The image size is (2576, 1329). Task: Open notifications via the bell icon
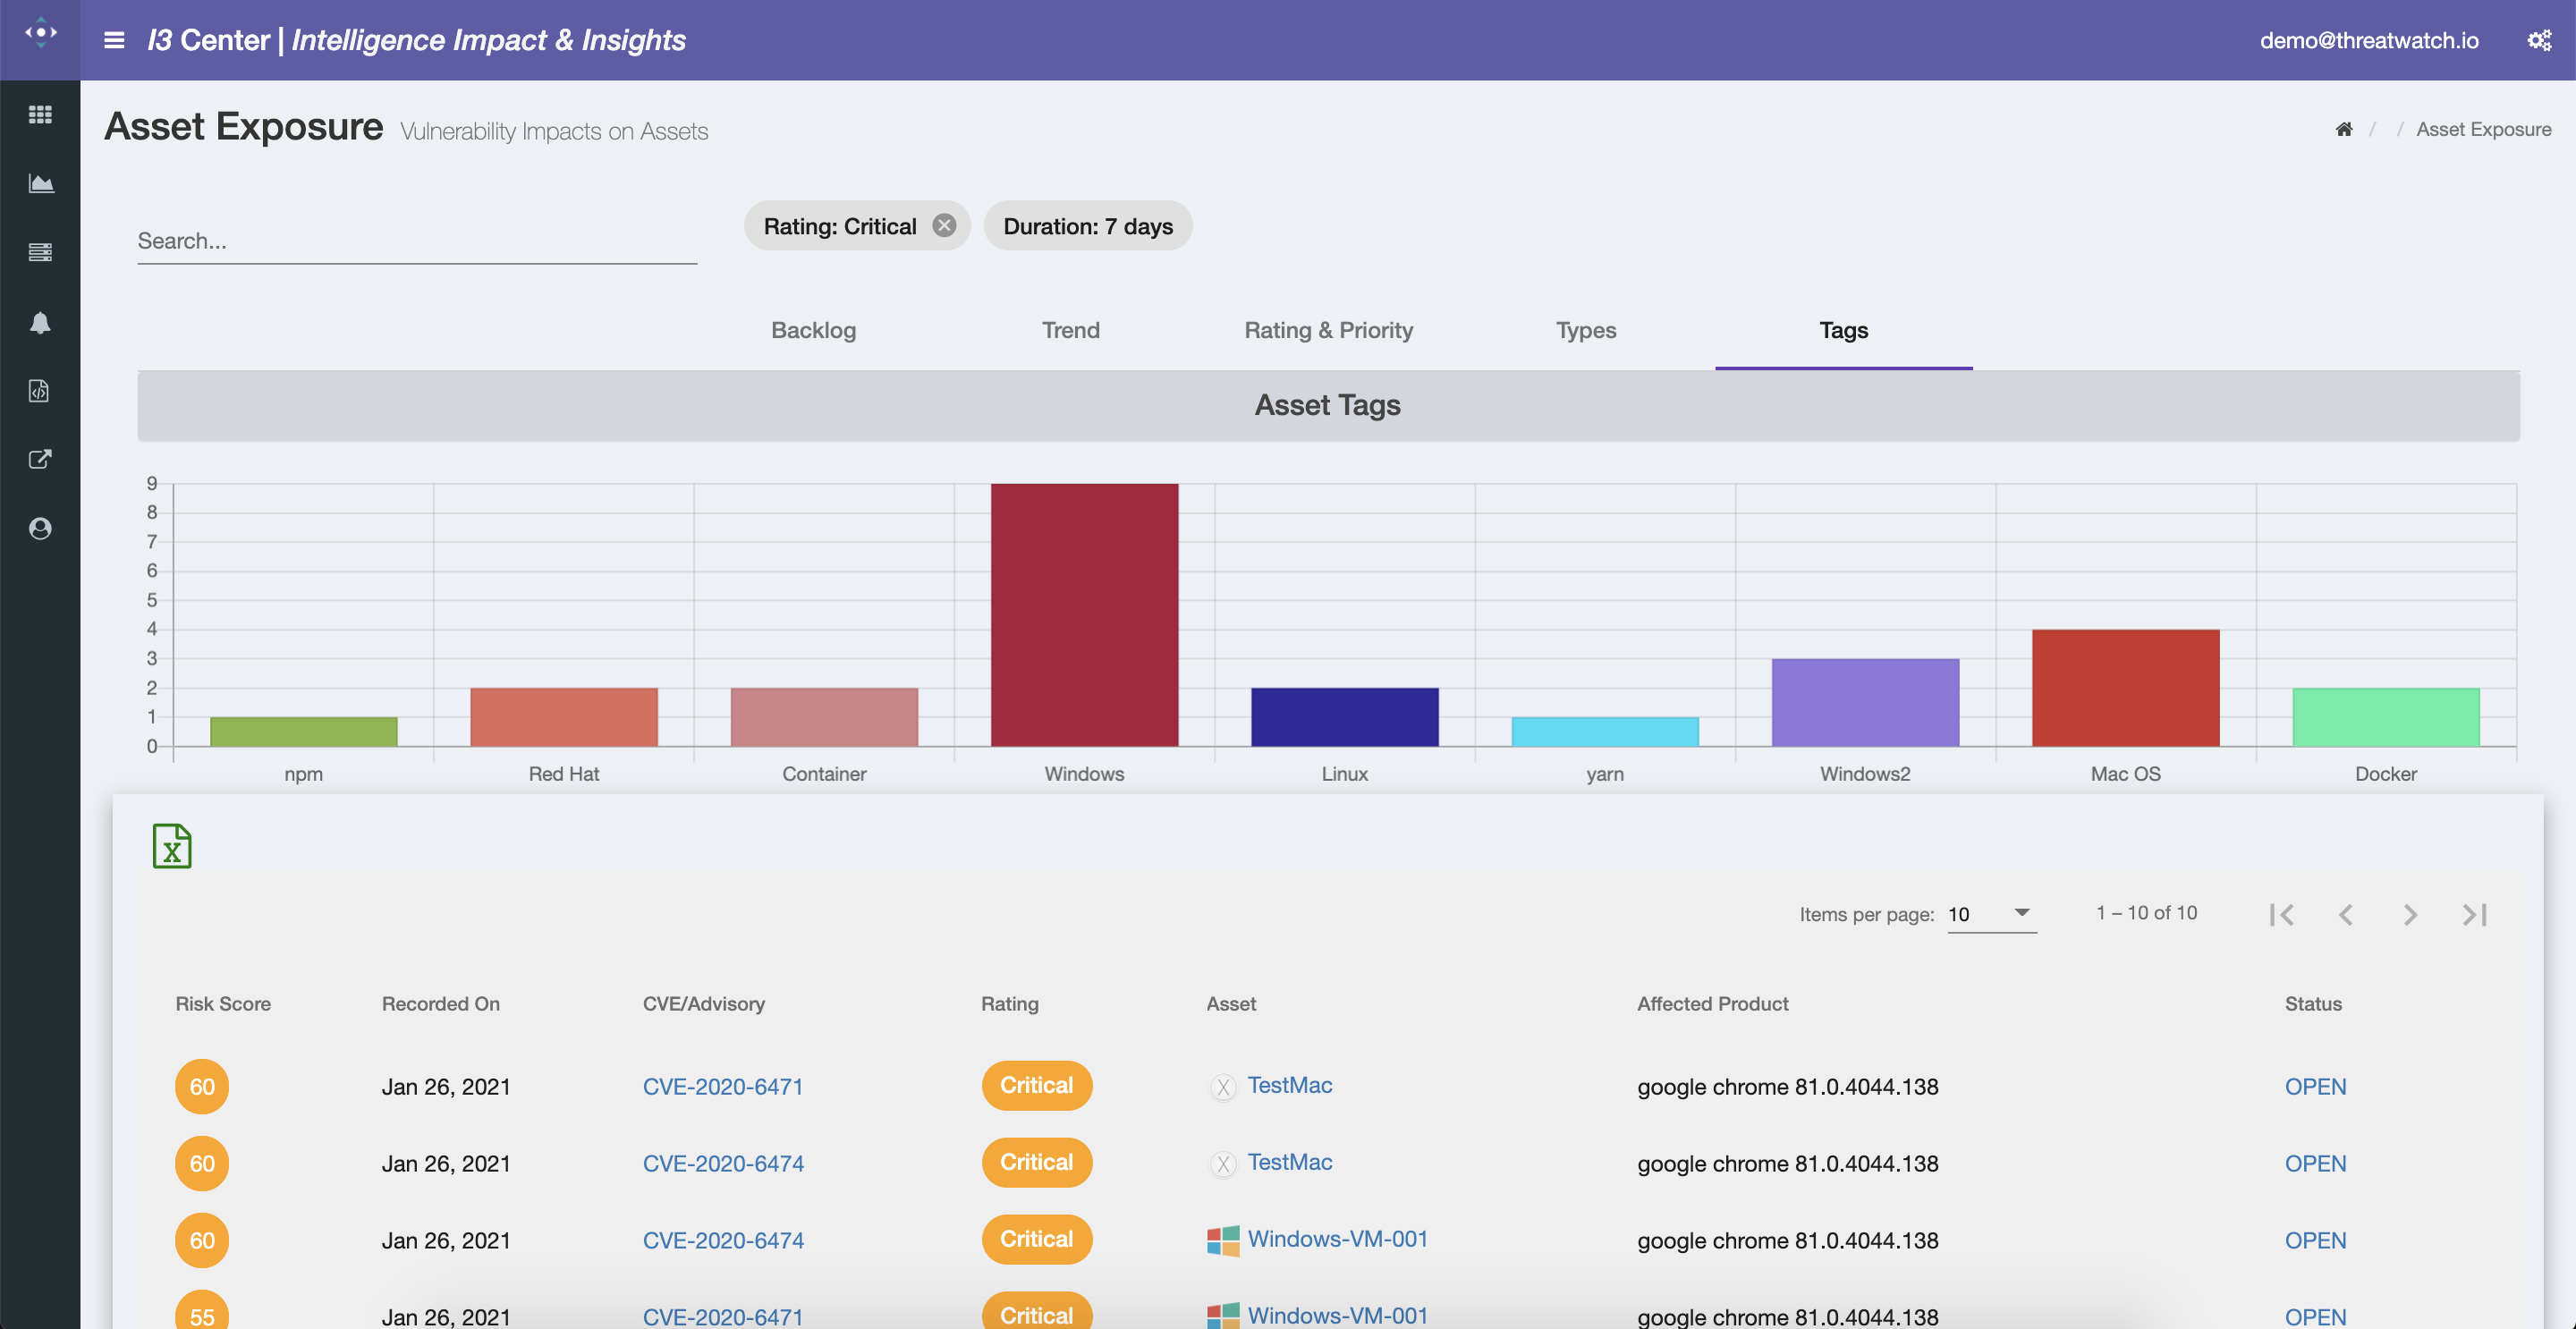pos(40,322)
